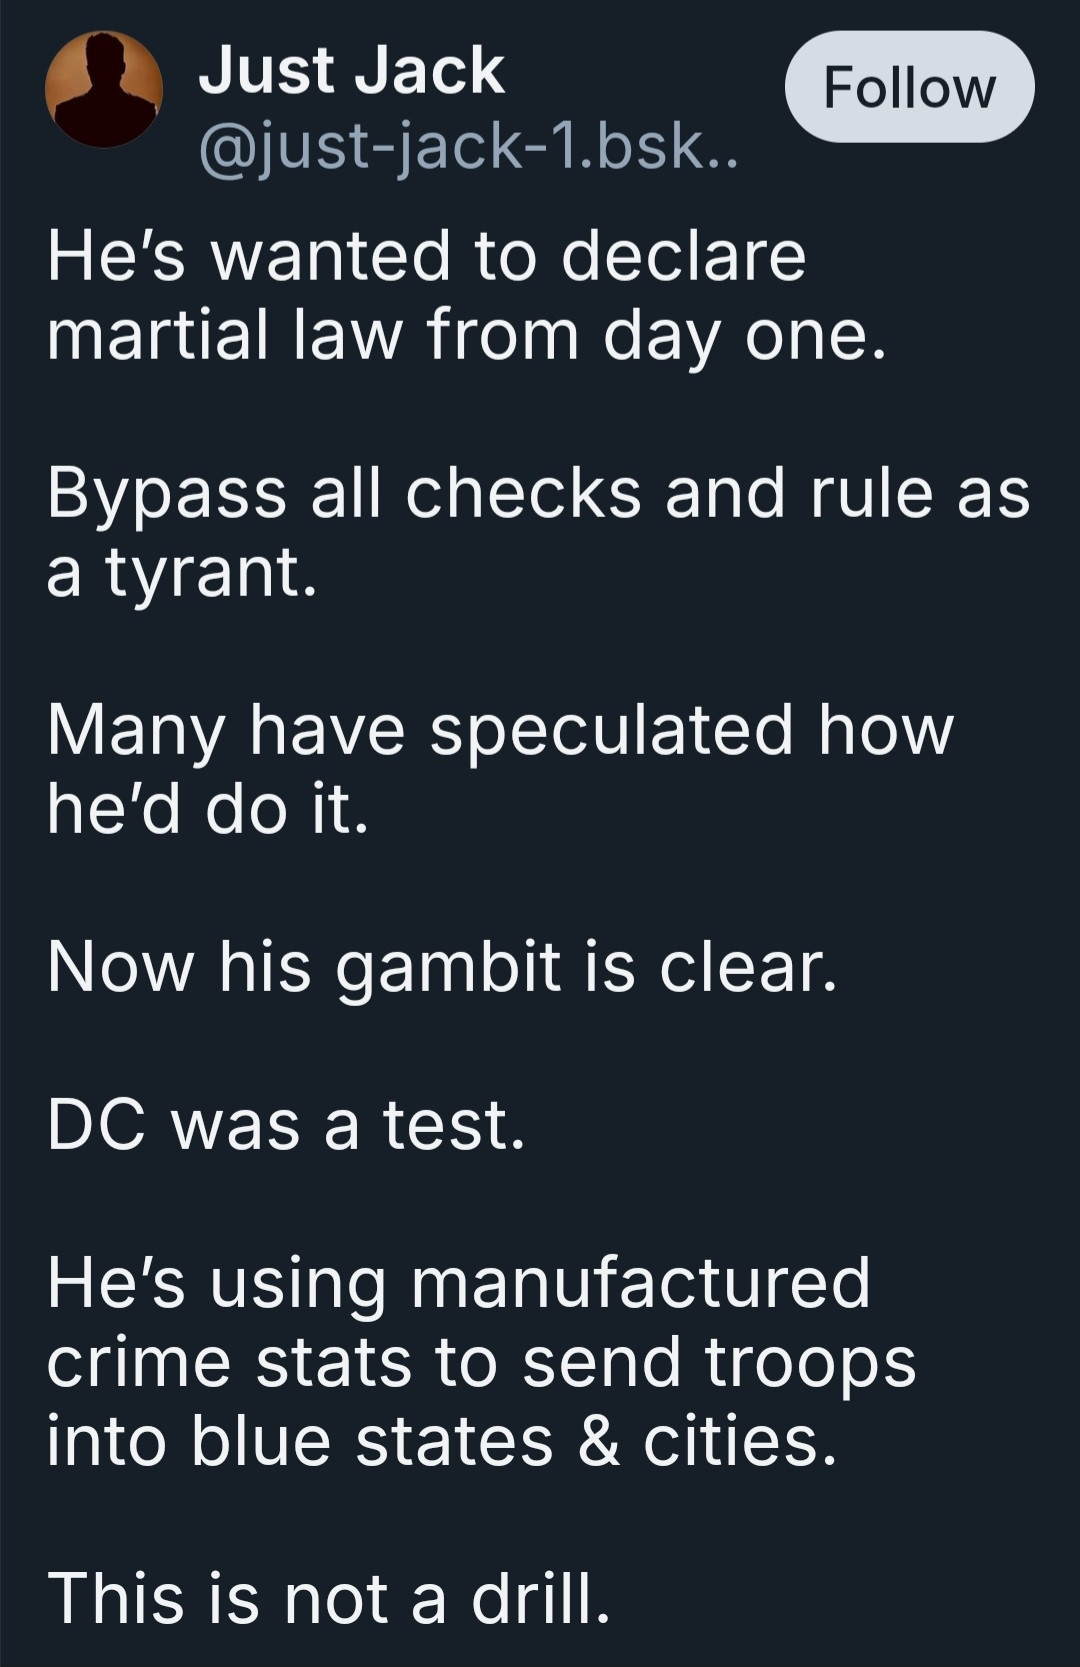Select the line "Many have speculated how"
The height and width of the screenshot is (1667, 1080).
(x=500, y=729)
